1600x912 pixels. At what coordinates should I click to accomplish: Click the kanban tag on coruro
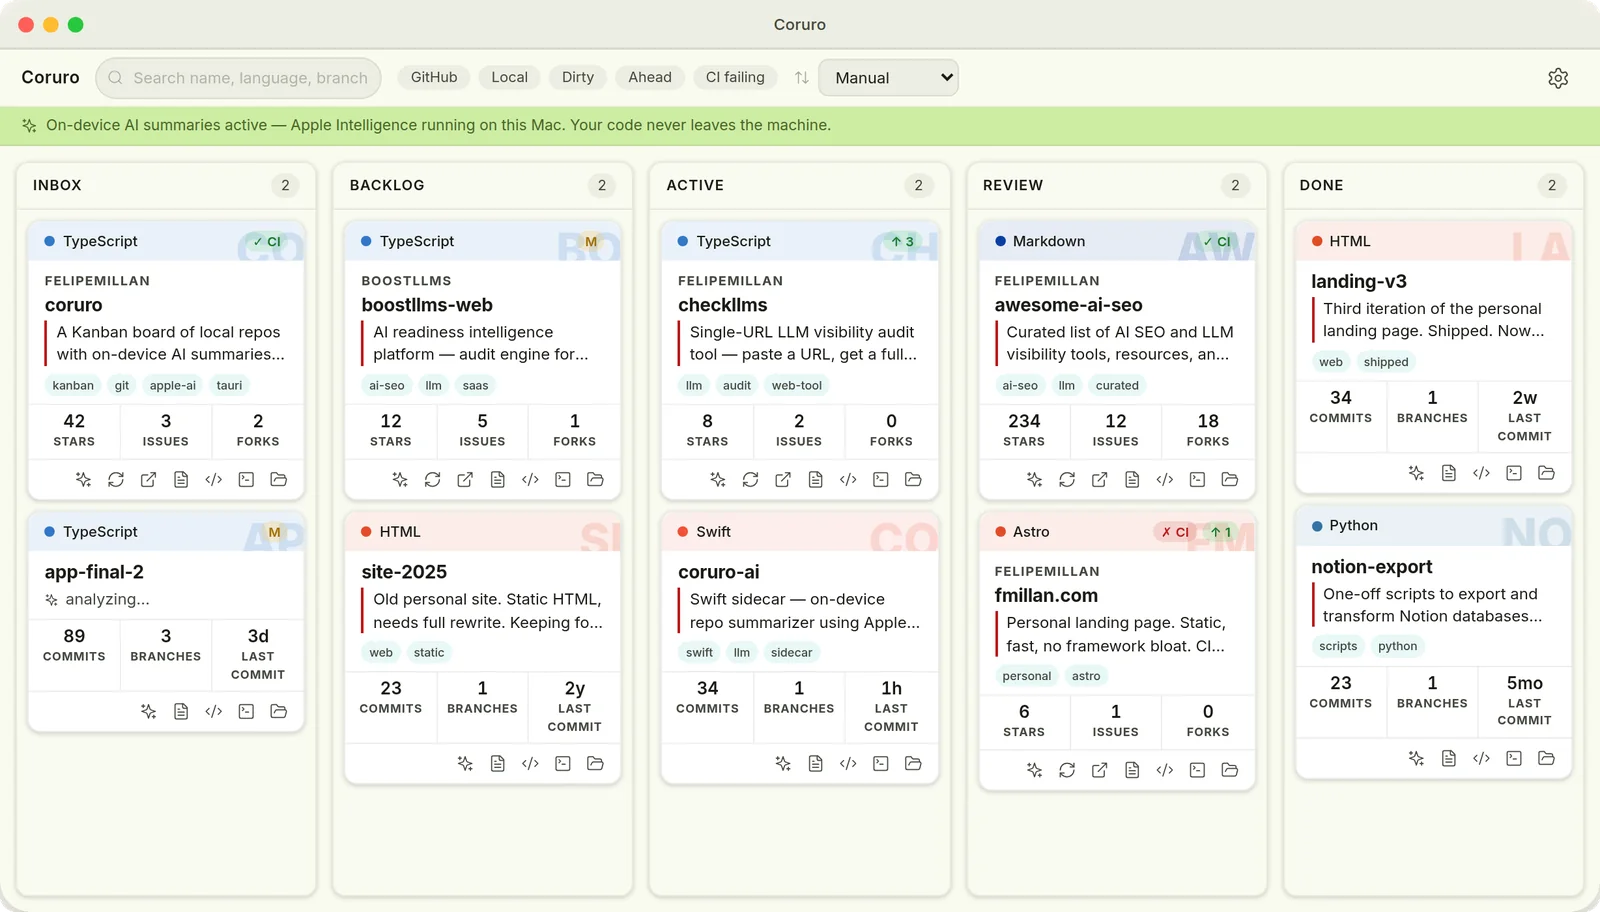tap(73, 386)
